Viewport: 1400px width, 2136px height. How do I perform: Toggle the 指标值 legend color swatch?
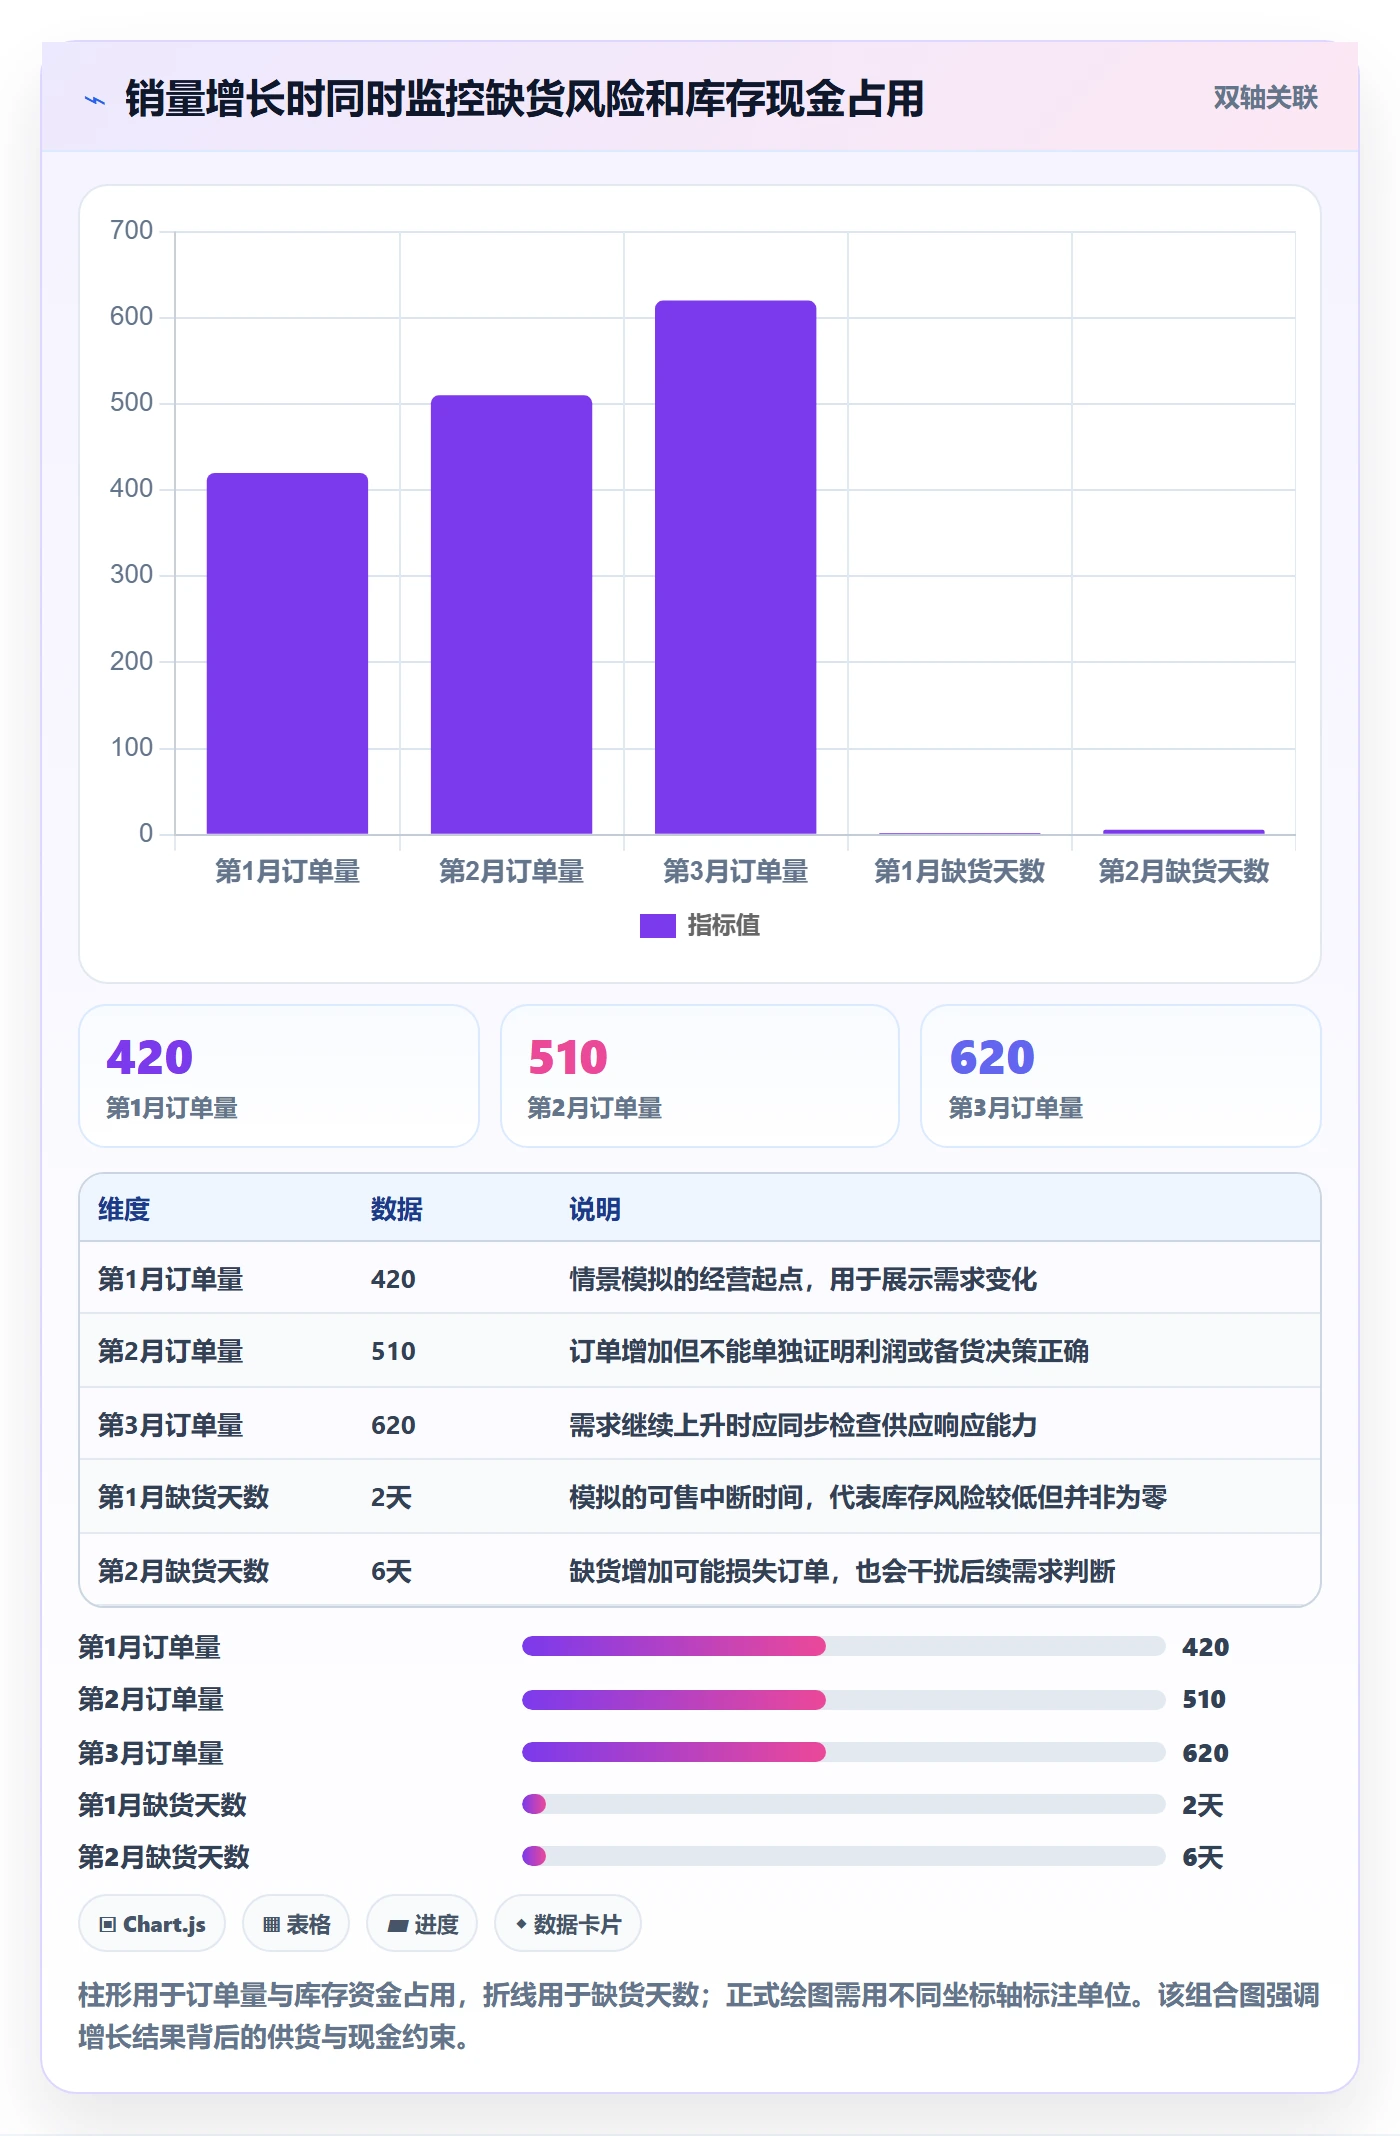[x=657, y=926]
